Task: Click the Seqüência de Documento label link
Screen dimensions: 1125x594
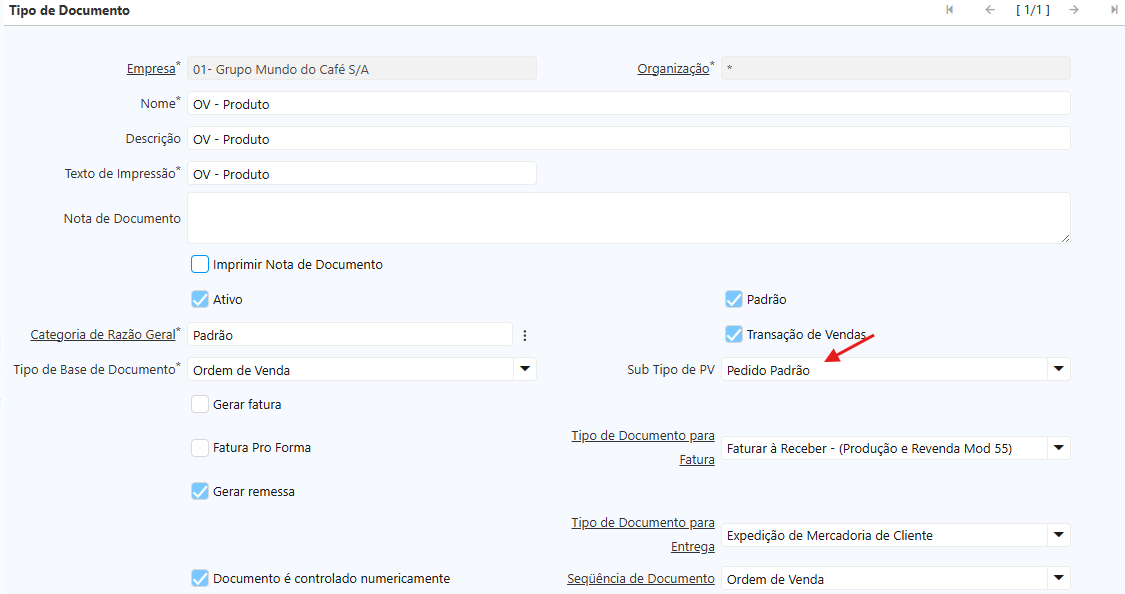Action: pyautogui.click(x=640, y=579)
